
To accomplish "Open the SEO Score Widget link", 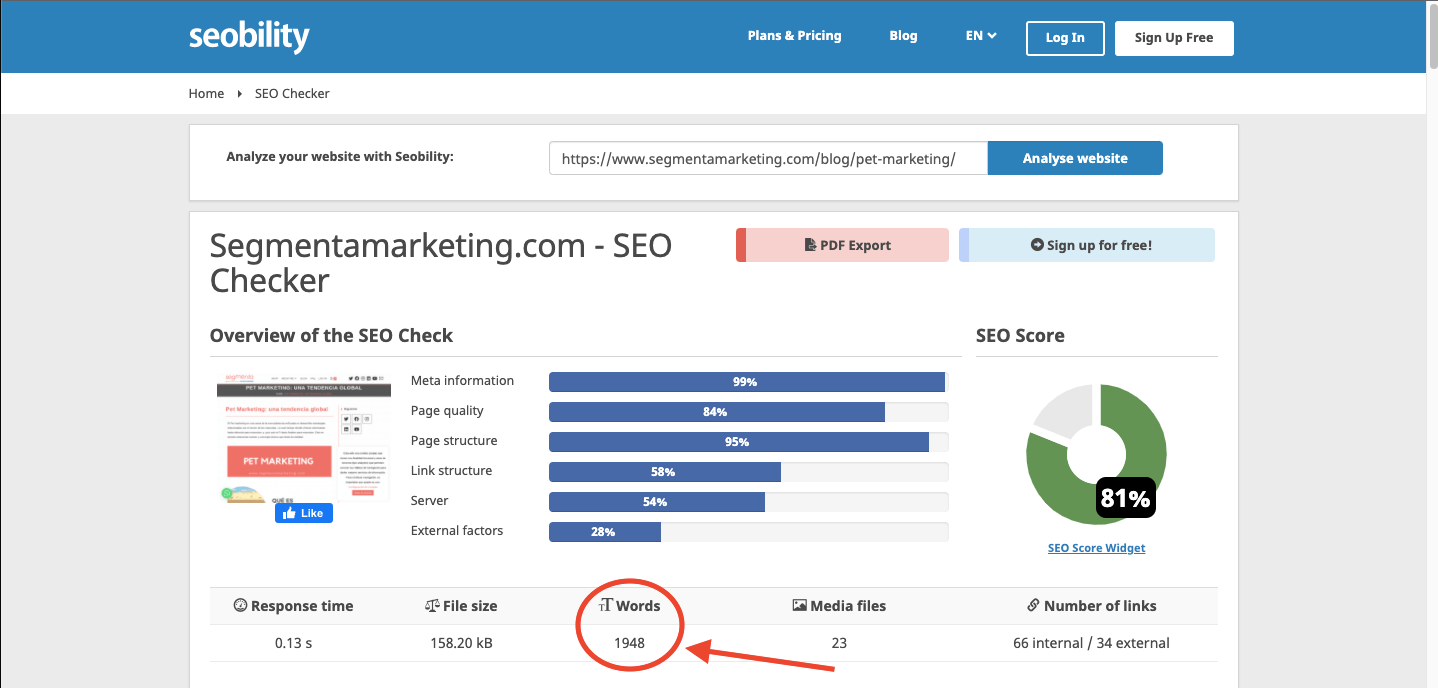I will coord(1096,548).
